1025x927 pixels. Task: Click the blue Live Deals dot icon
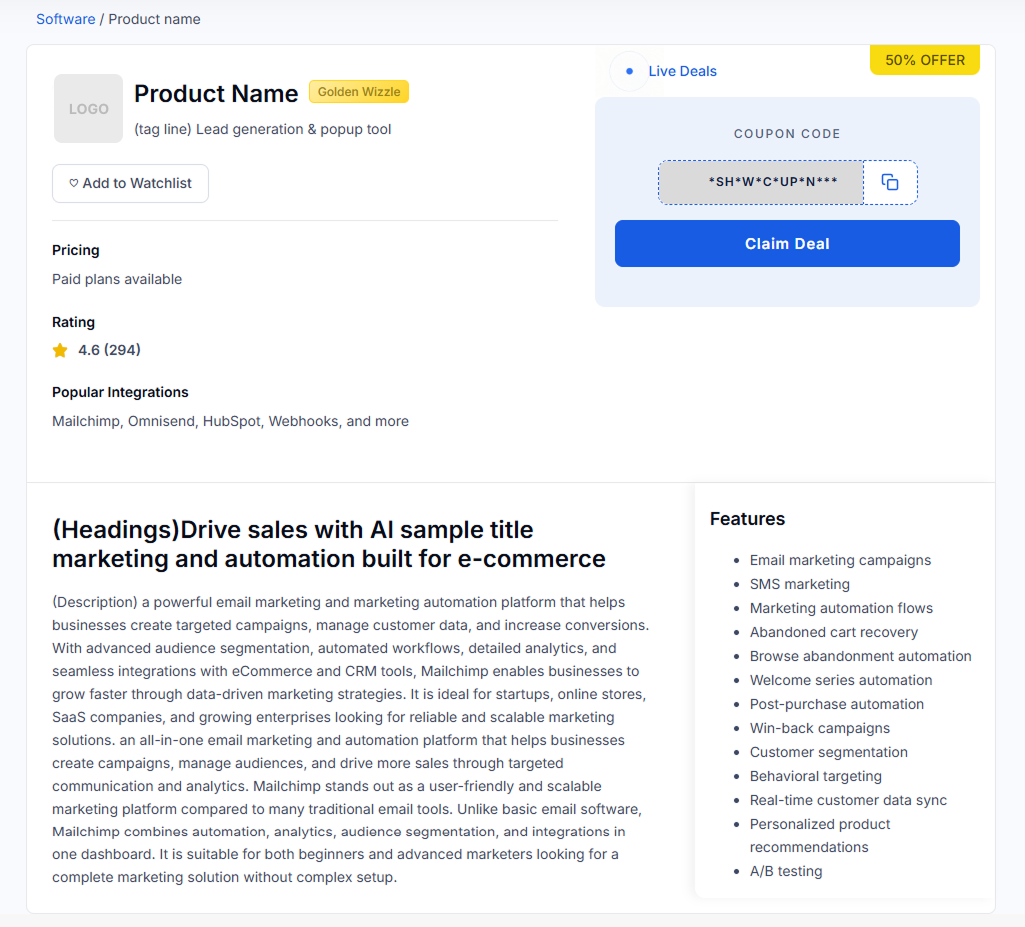(x=628, y=71)
